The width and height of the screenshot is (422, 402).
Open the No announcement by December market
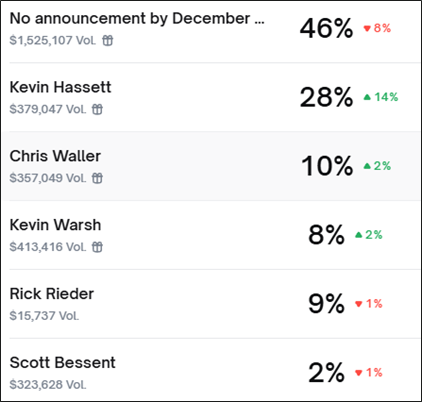pos(137,19)
